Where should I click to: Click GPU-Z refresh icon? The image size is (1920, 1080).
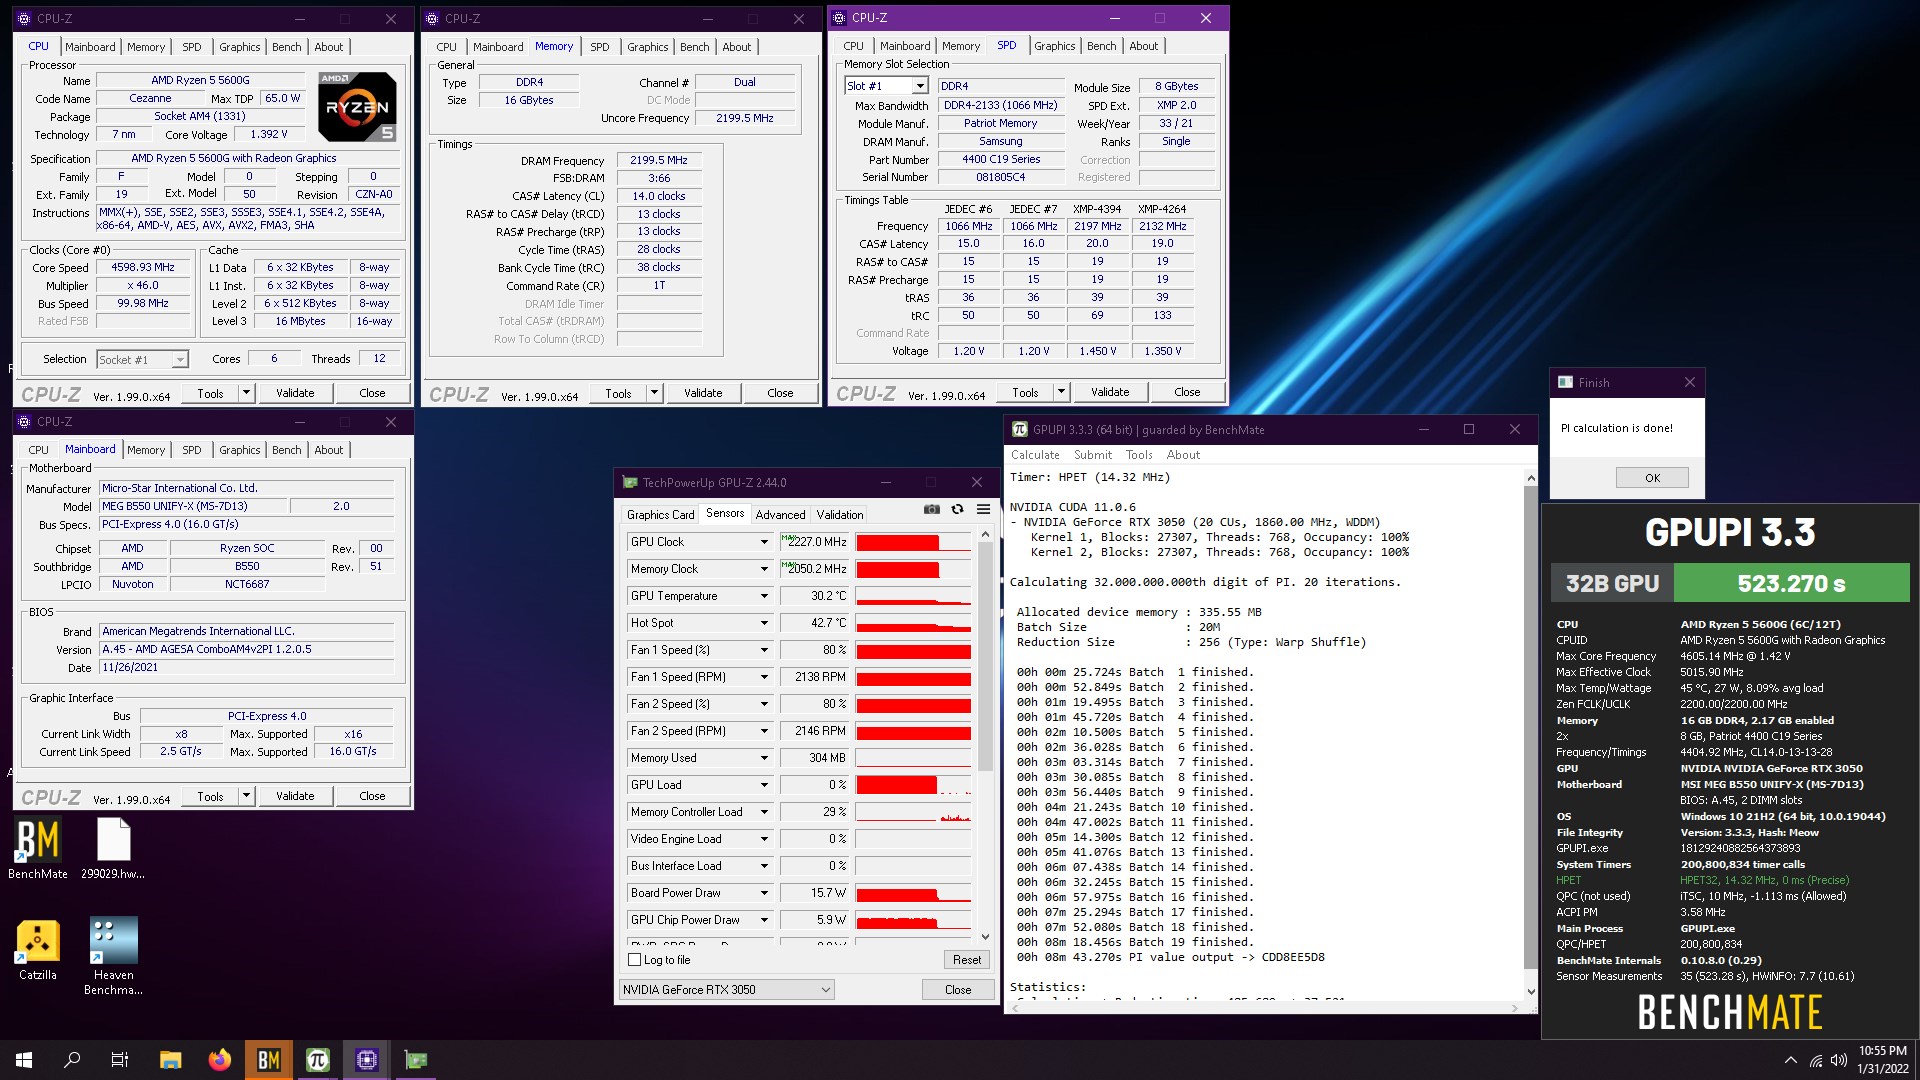click(x=957, y=509)
